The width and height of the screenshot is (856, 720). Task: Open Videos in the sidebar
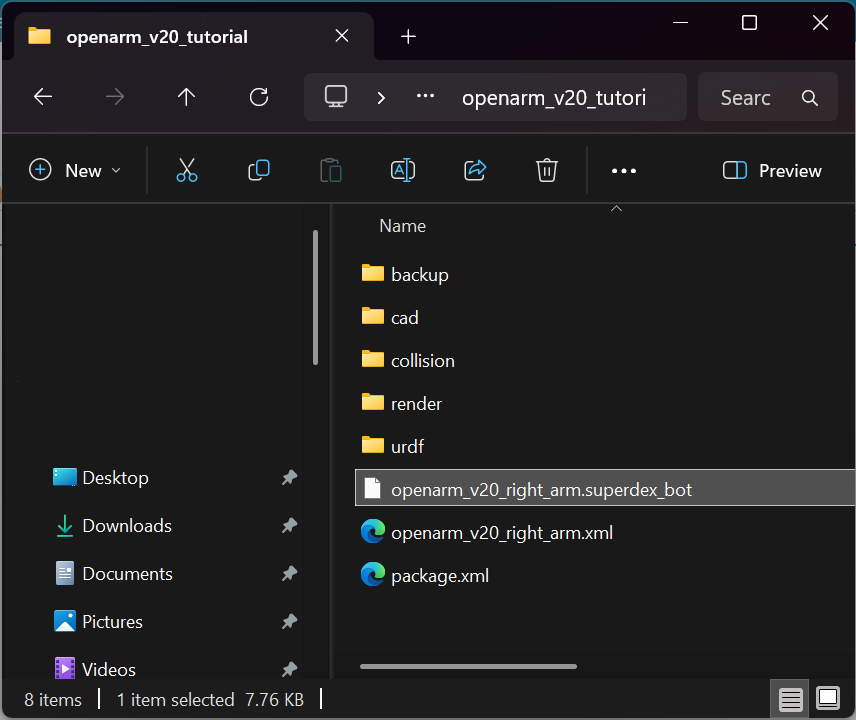95,669
